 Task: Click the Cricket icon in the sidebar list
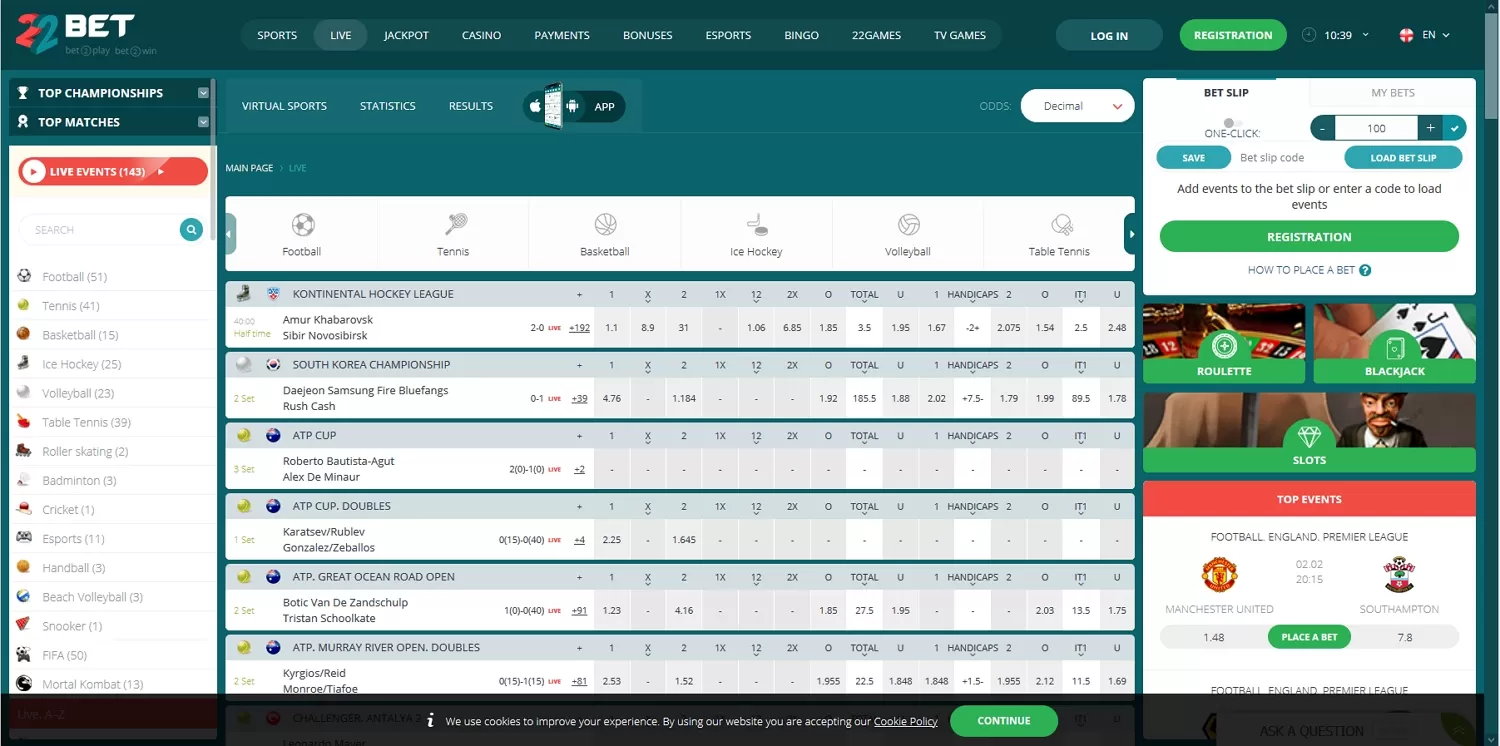[x=24, y=509]
